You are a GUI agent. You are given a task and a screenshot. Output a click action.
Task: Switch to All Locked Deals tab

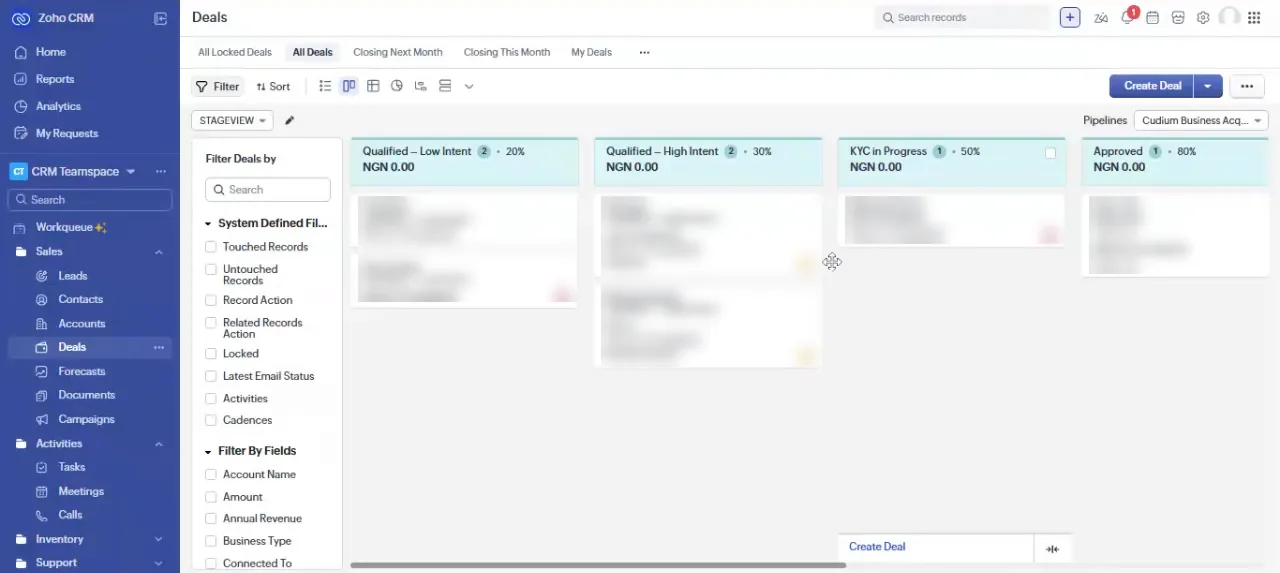pyautogui.click(x=235, y=52)
